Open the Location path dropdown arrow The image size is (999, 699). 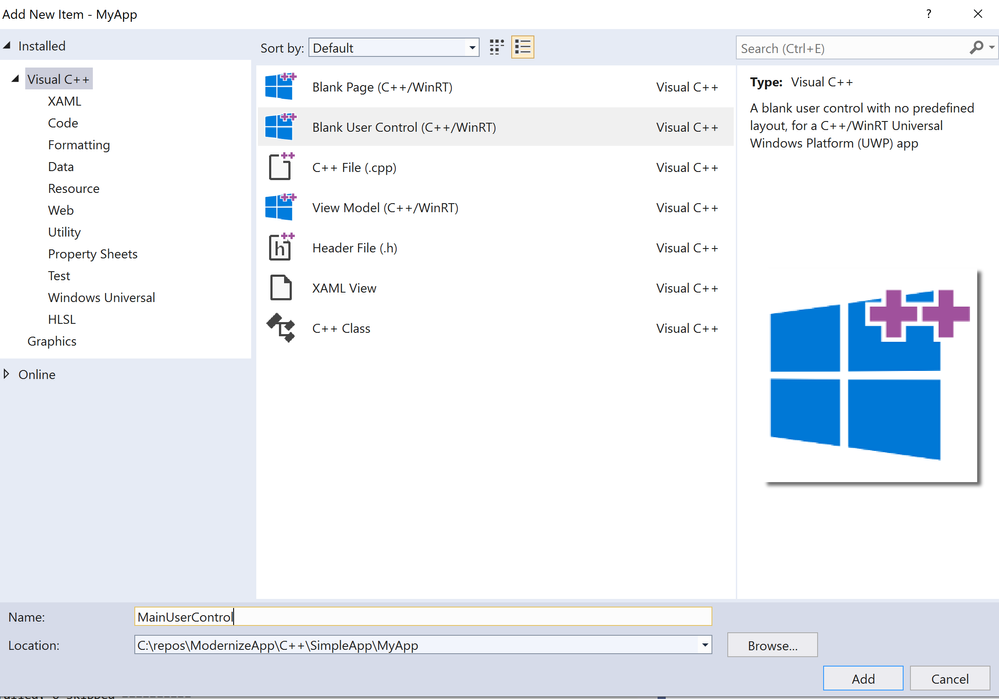(705, 645)
